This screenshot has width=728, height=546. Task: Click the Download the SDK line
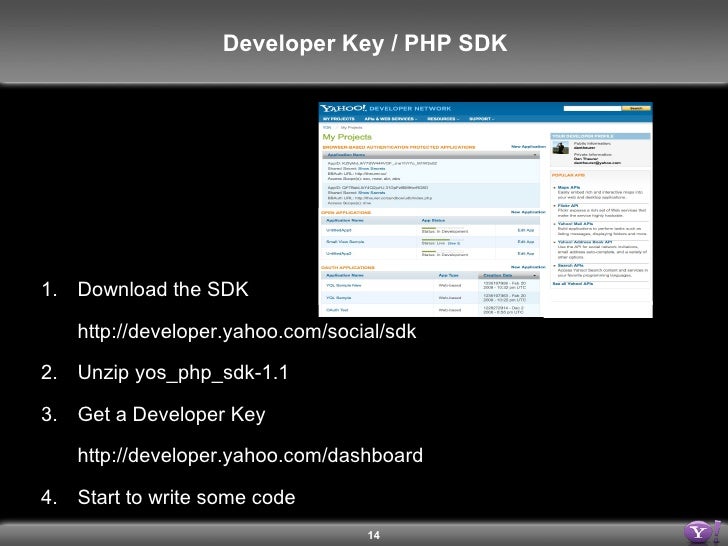point(163,289)
